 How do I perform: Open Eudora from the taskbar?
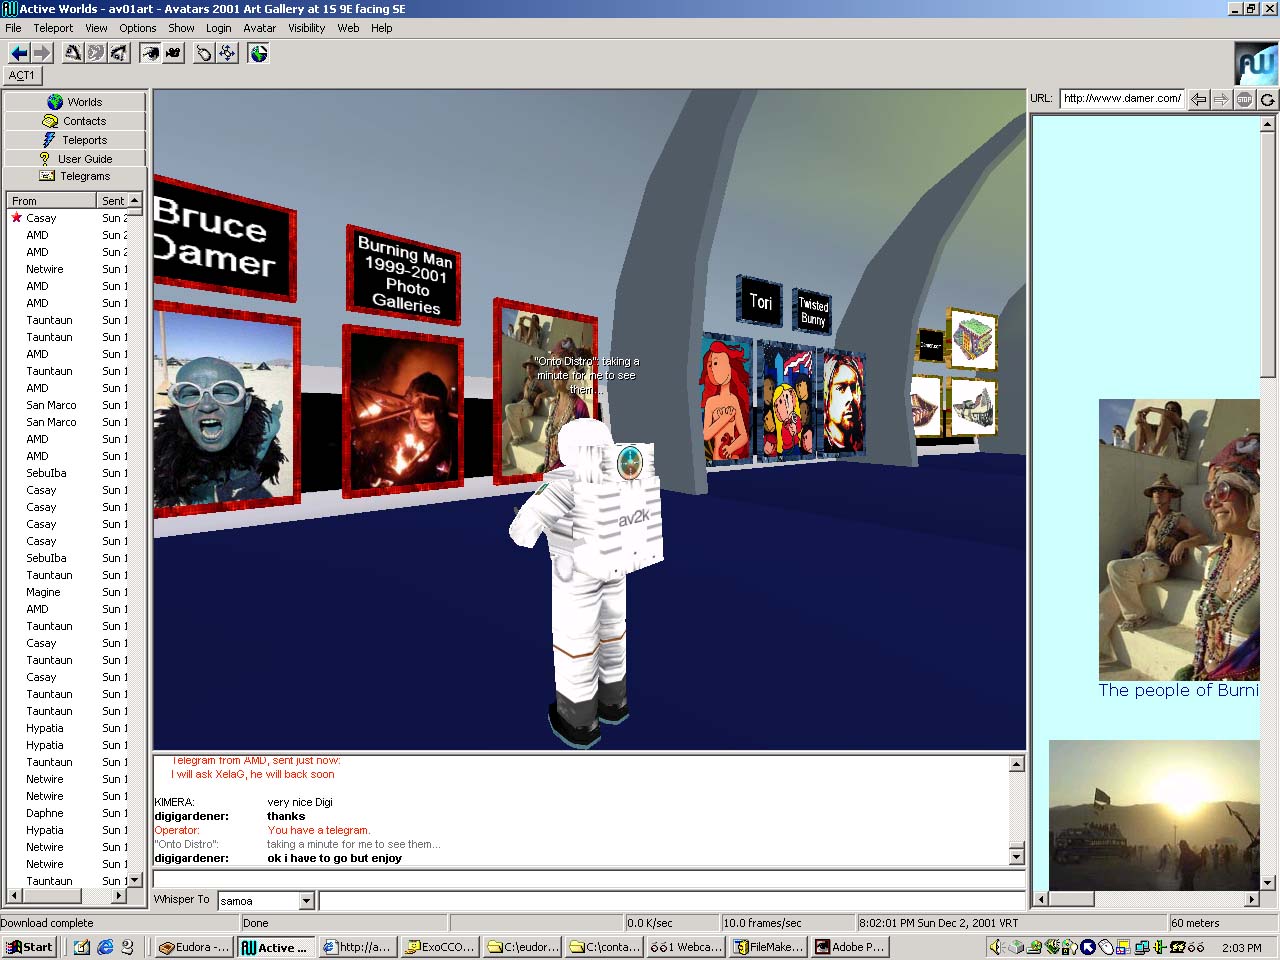pos(195,947)
